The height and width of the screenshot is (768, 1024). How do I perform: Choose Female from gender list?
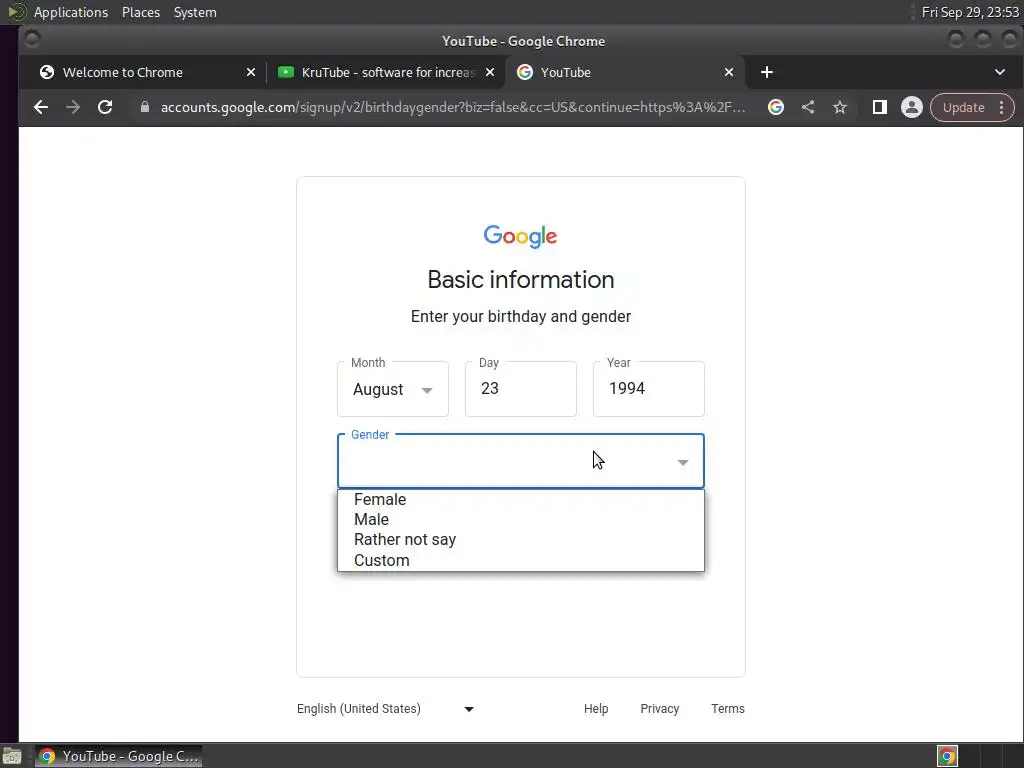click(x=520, y=500)
